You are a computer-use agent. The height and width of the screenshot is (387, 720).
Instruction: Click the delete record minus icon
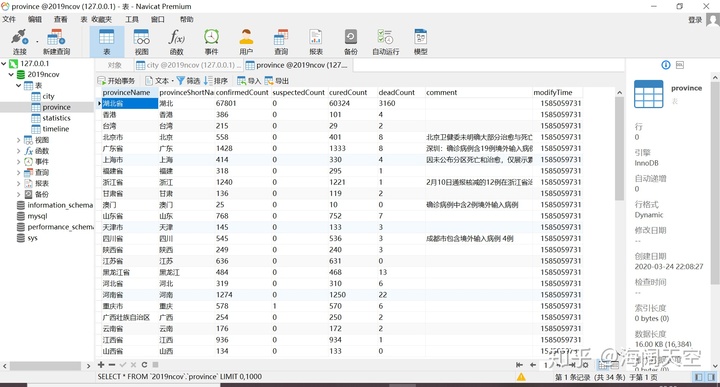coord(112,365)
